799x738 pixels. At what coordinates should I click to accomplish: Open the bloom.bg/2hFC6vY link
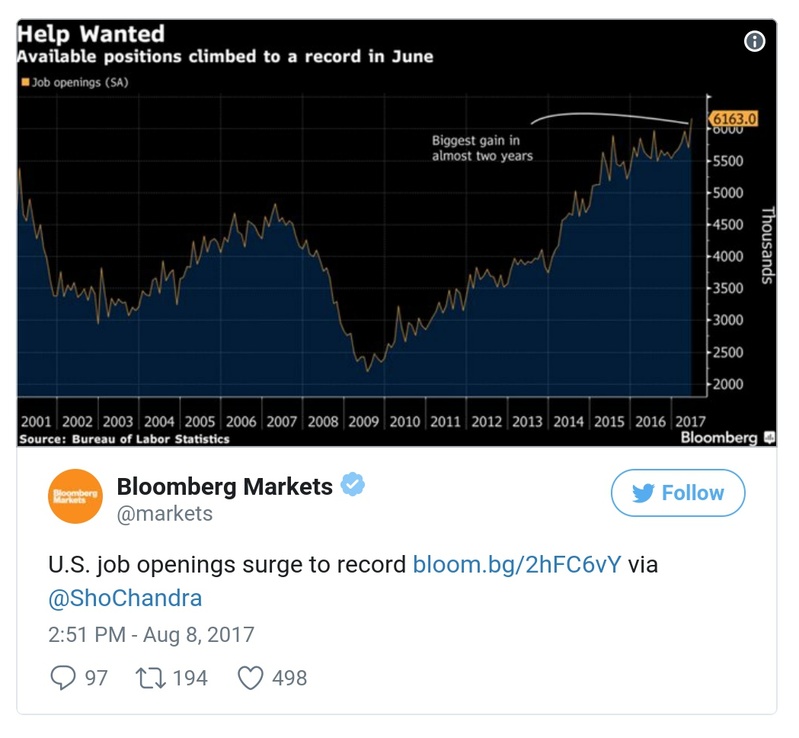click(516, 564)
